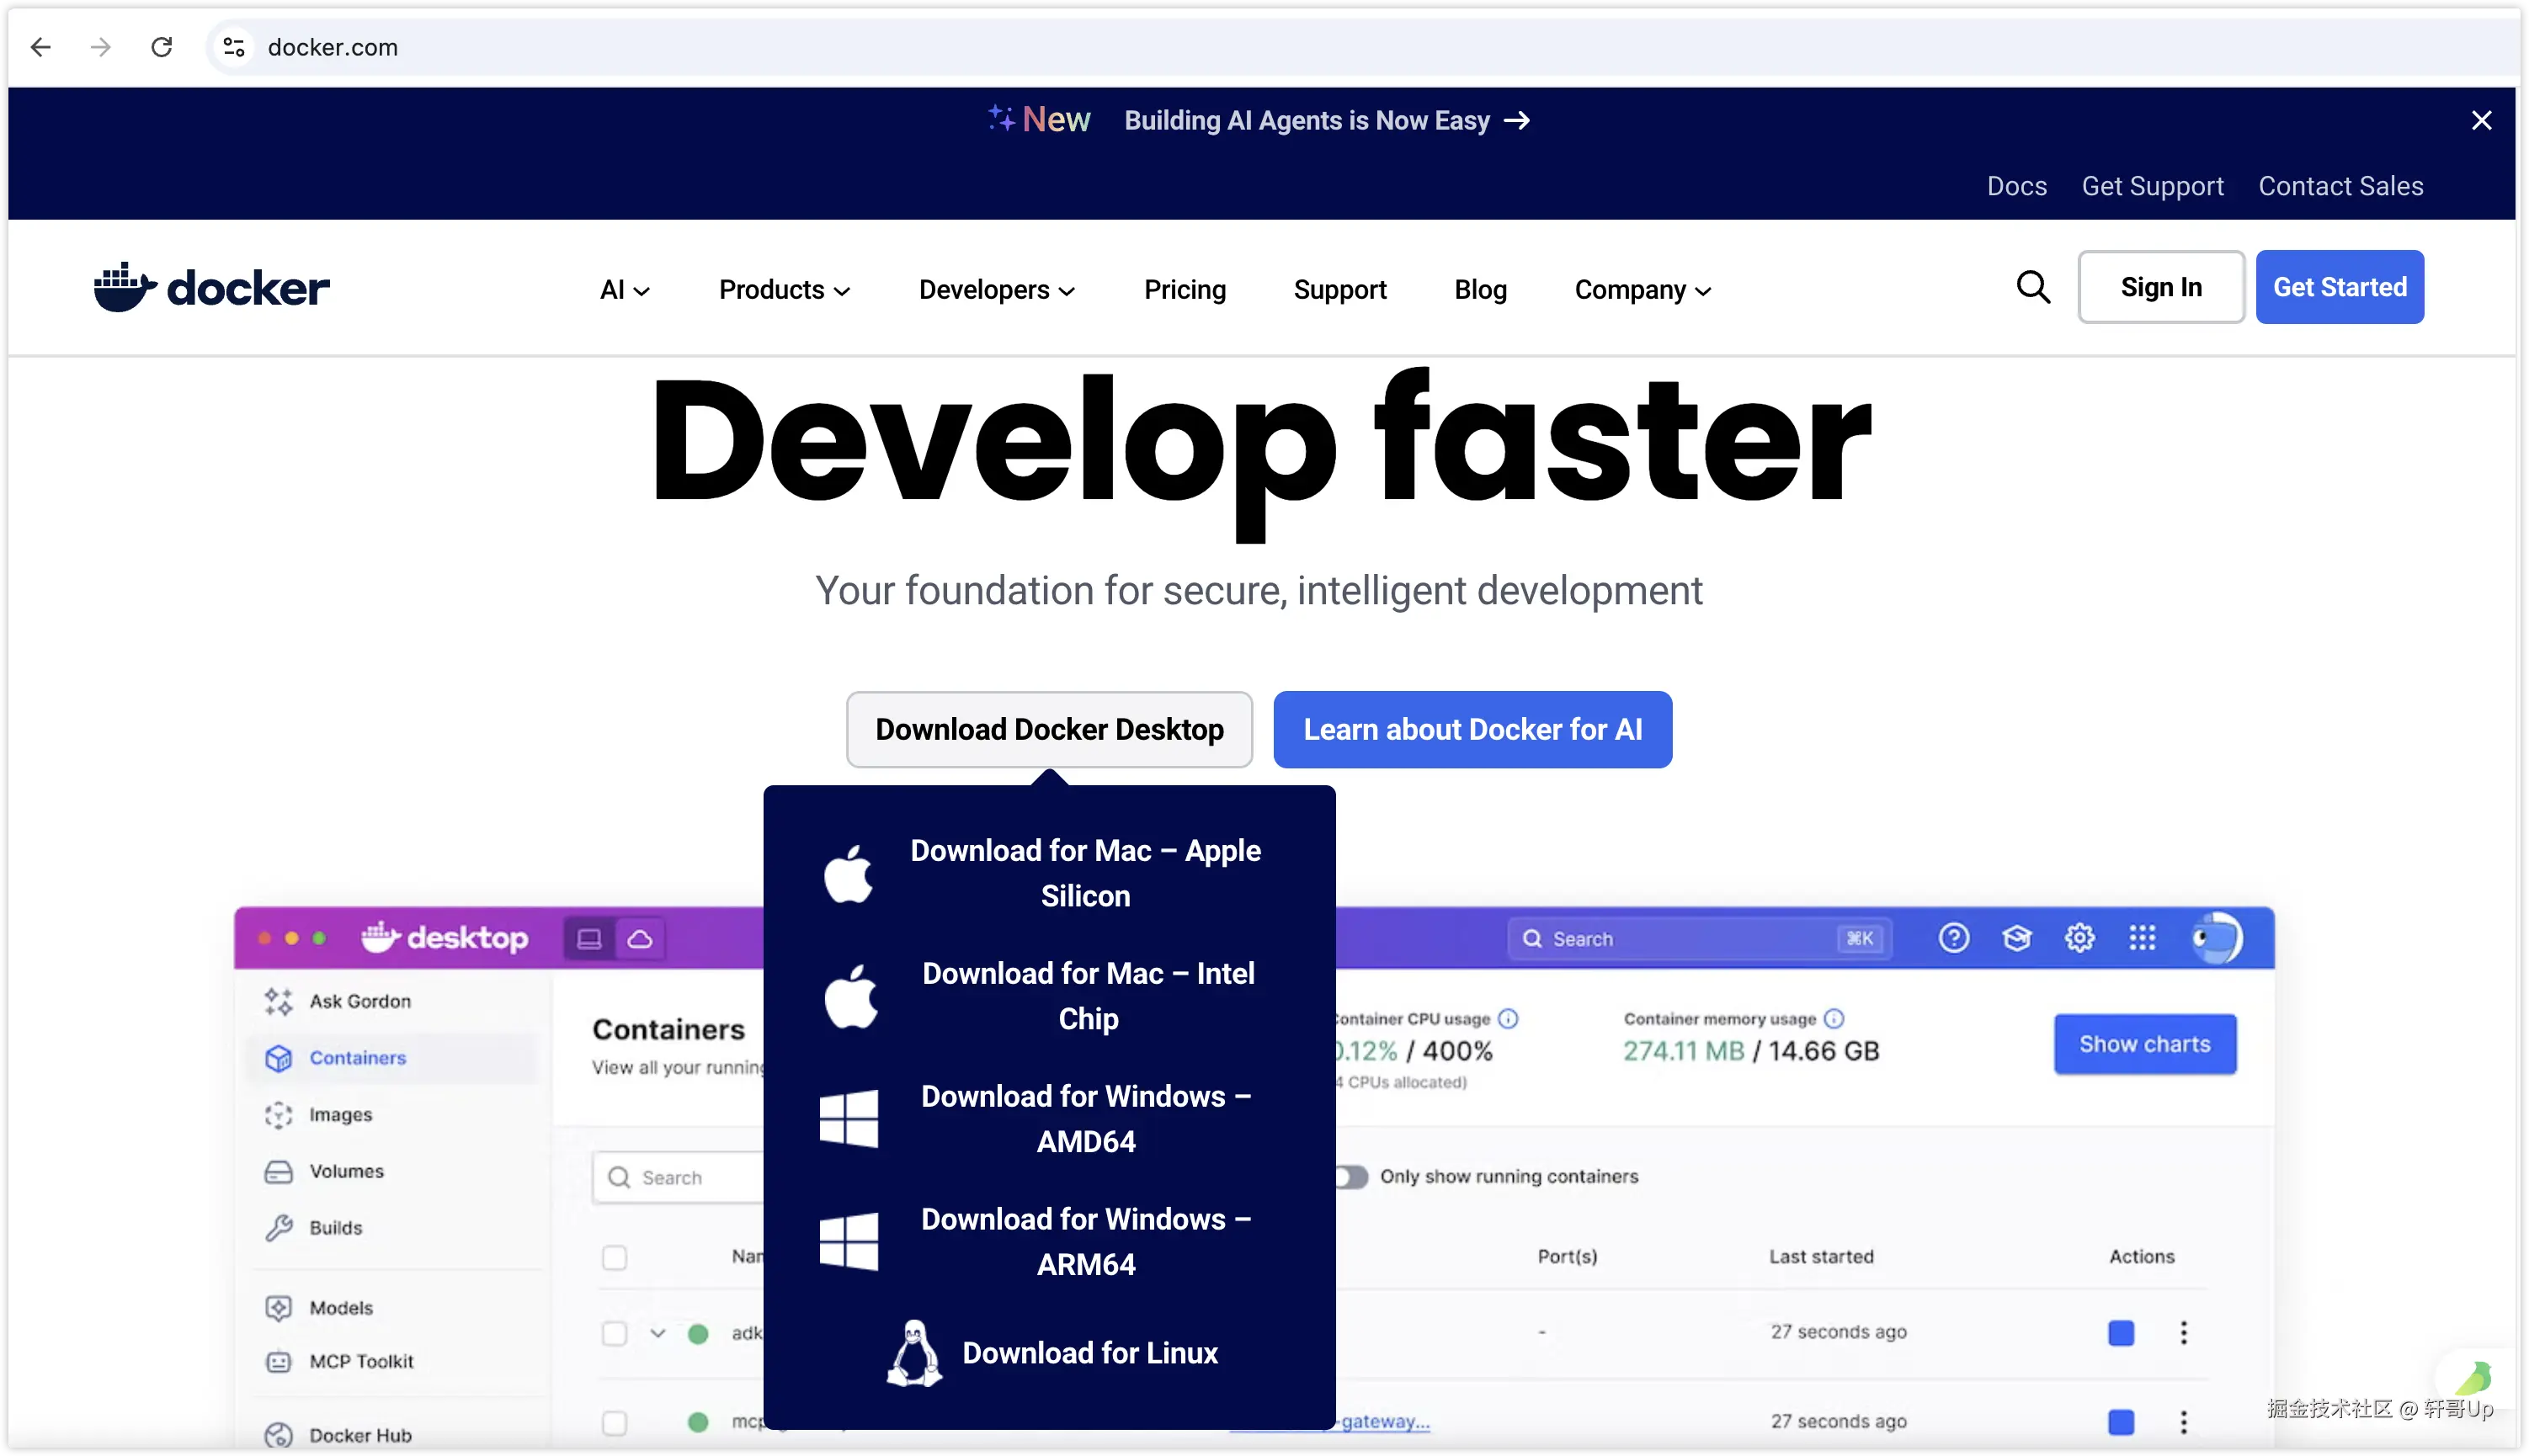
Task: Reload the page with browser refresh icon
Action: click(161, 47)
